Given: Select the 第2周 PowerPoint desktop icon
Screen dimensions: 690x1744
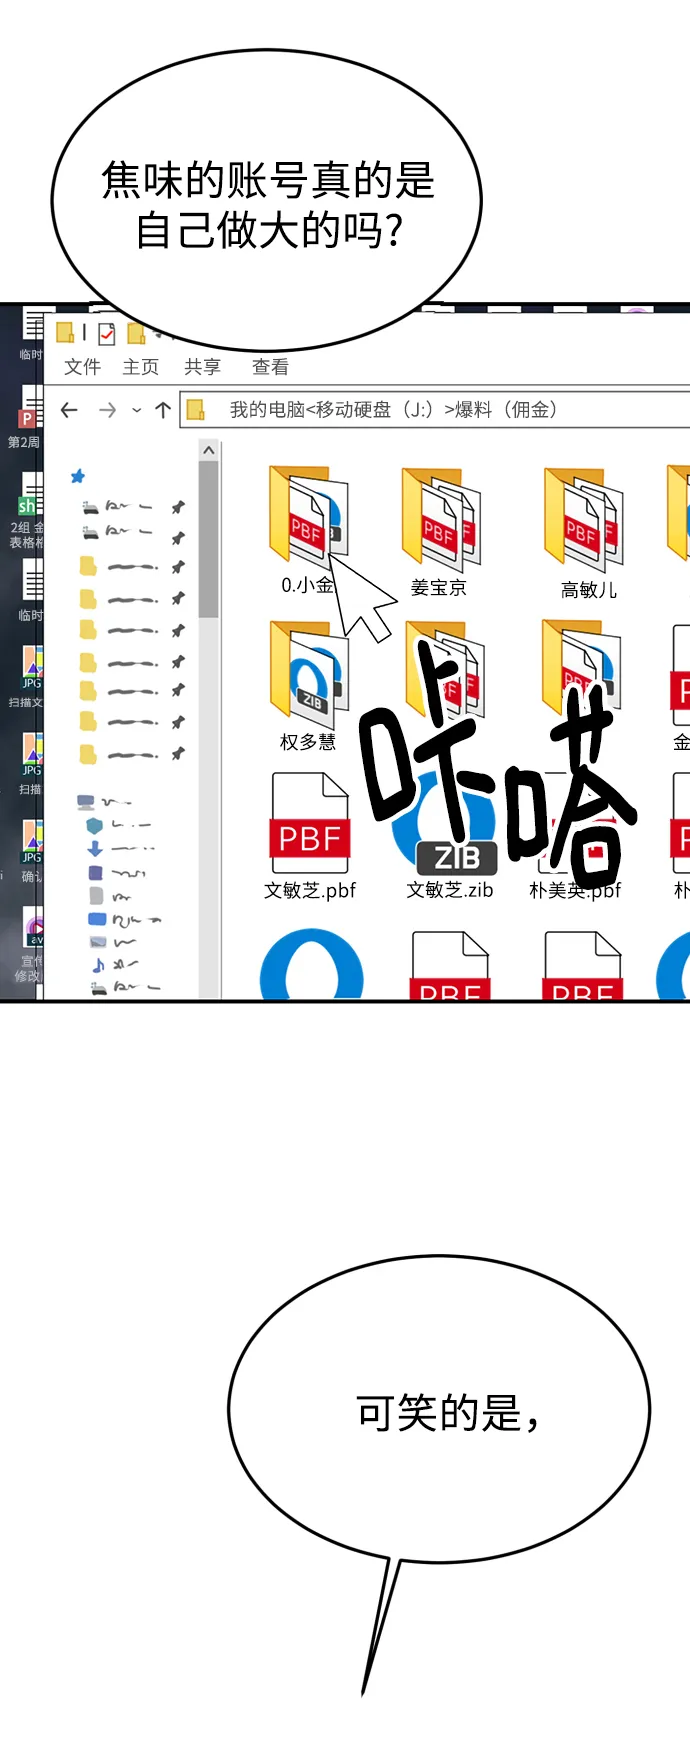Looking at the screenshot, I should coord(27,417).
